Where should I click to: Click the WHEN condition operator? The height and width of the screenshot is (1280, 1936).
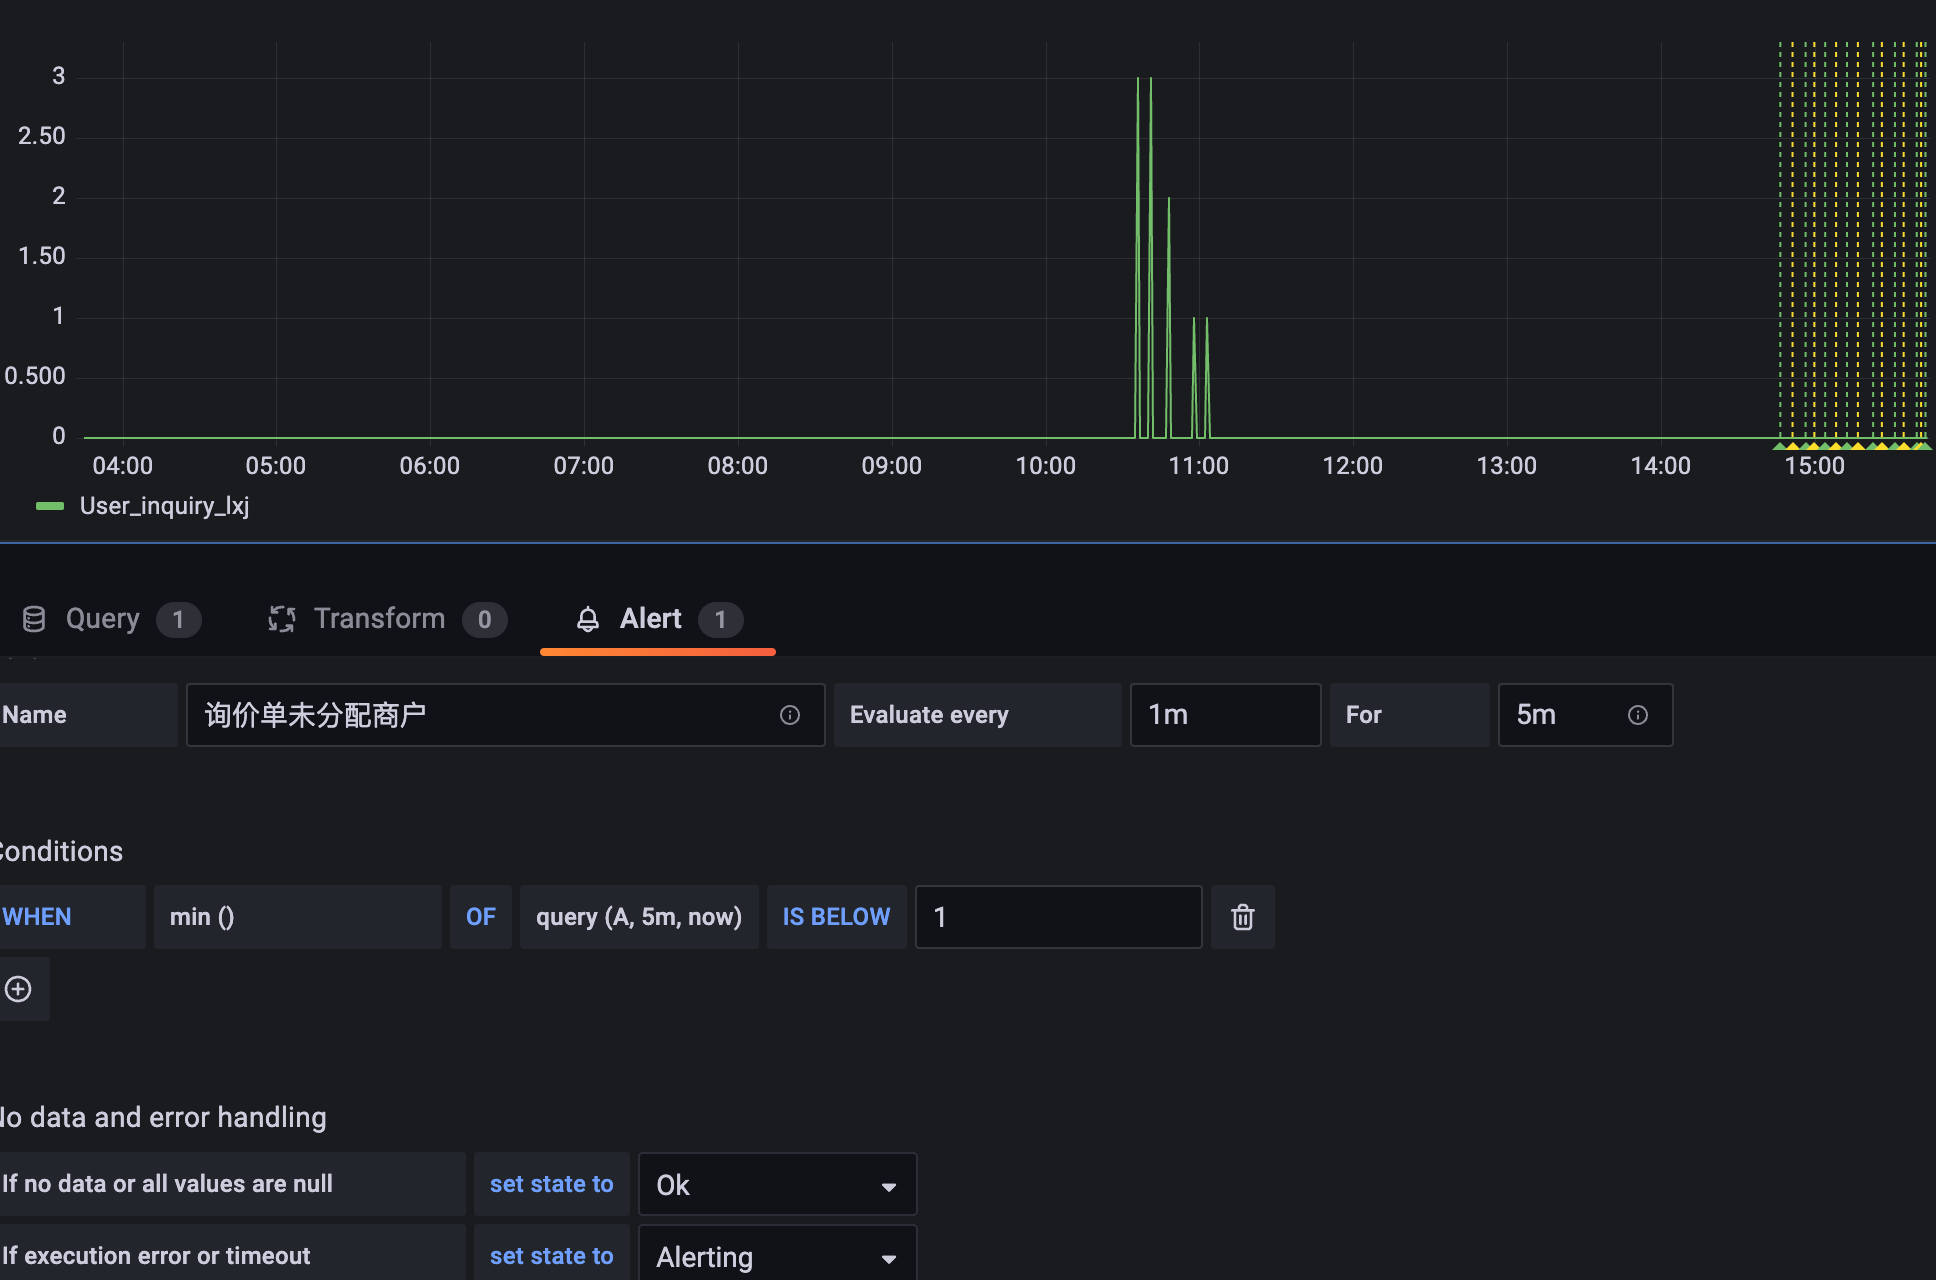[x=72, y=917]
